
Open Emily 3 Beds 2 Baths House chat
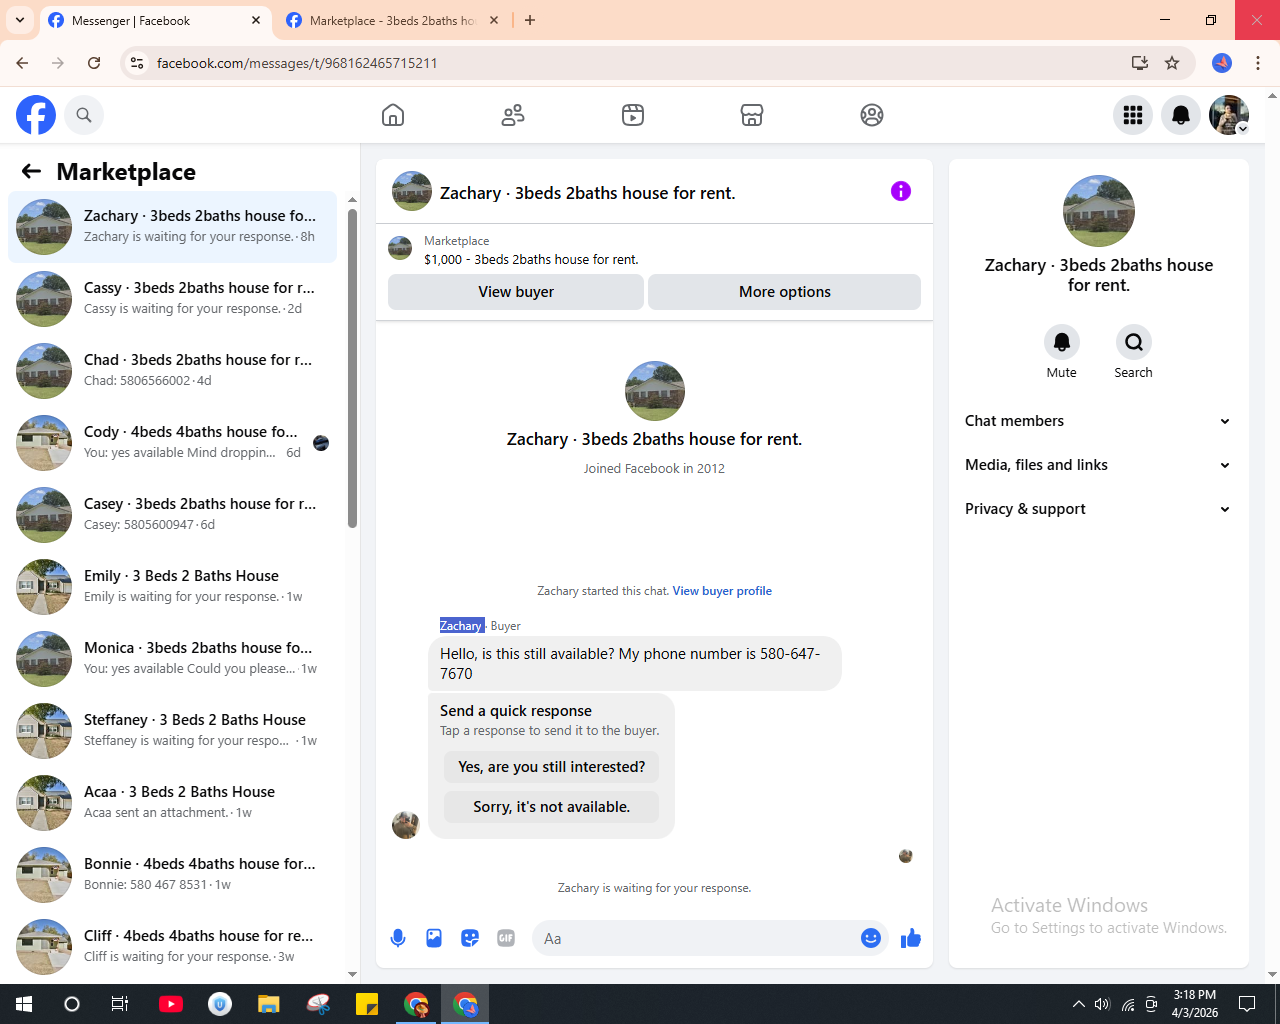tap(173, 587)
